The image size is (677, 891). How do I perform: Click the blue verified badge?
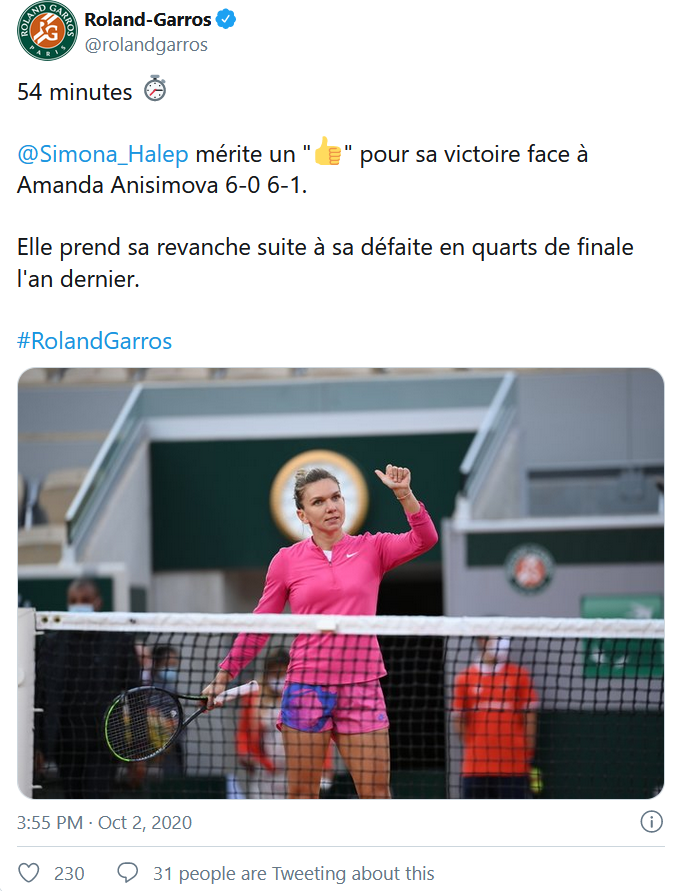(226, 19)
